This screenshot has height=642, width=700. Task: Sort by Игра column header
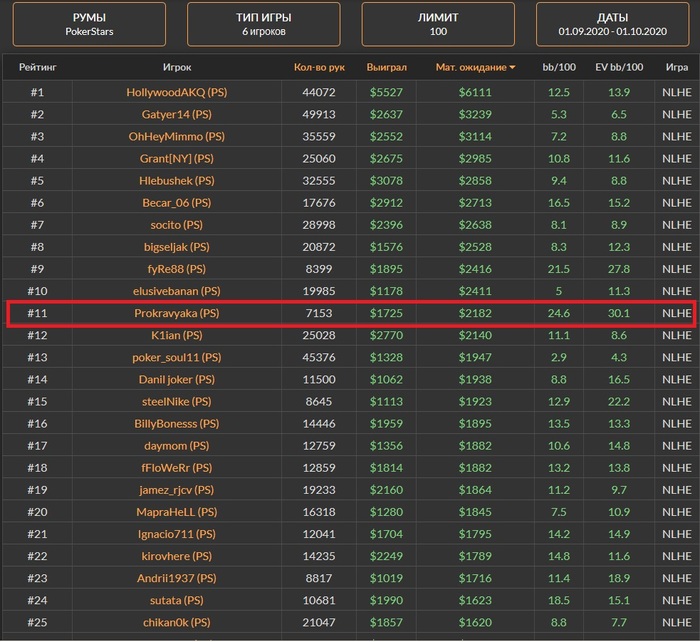(677, 67)
